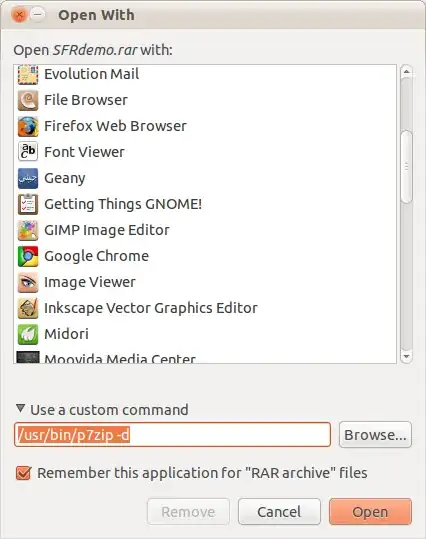Close the Open With dialog
The image size is (426, 539).
click(20, 15)
